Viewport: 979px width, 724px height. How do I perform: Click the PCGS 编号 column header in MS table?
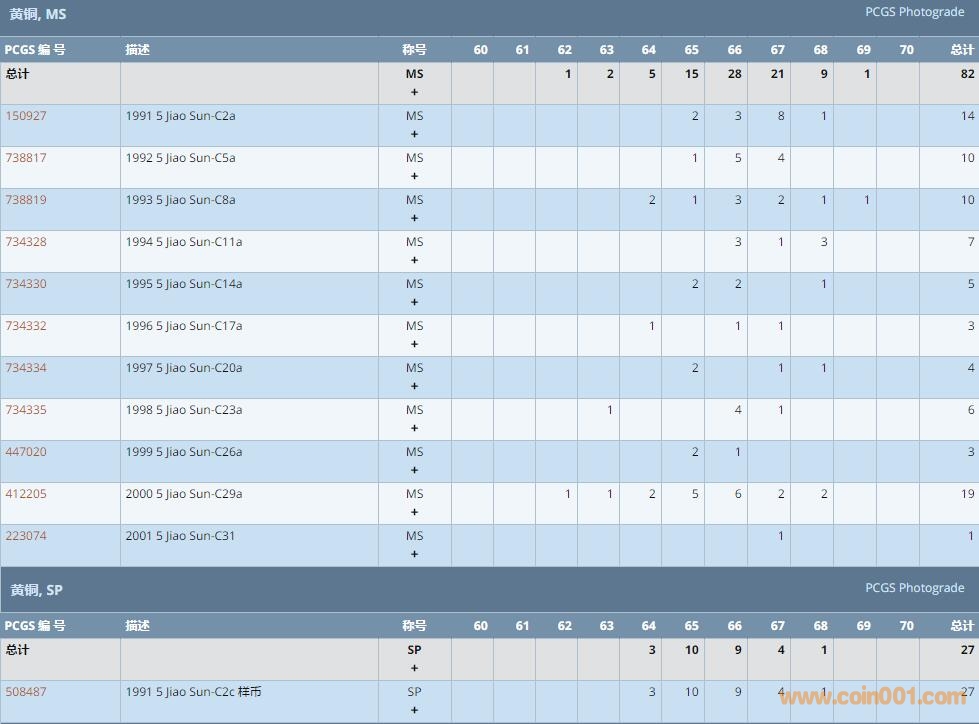pyautogui.click(x=35, y=50)
